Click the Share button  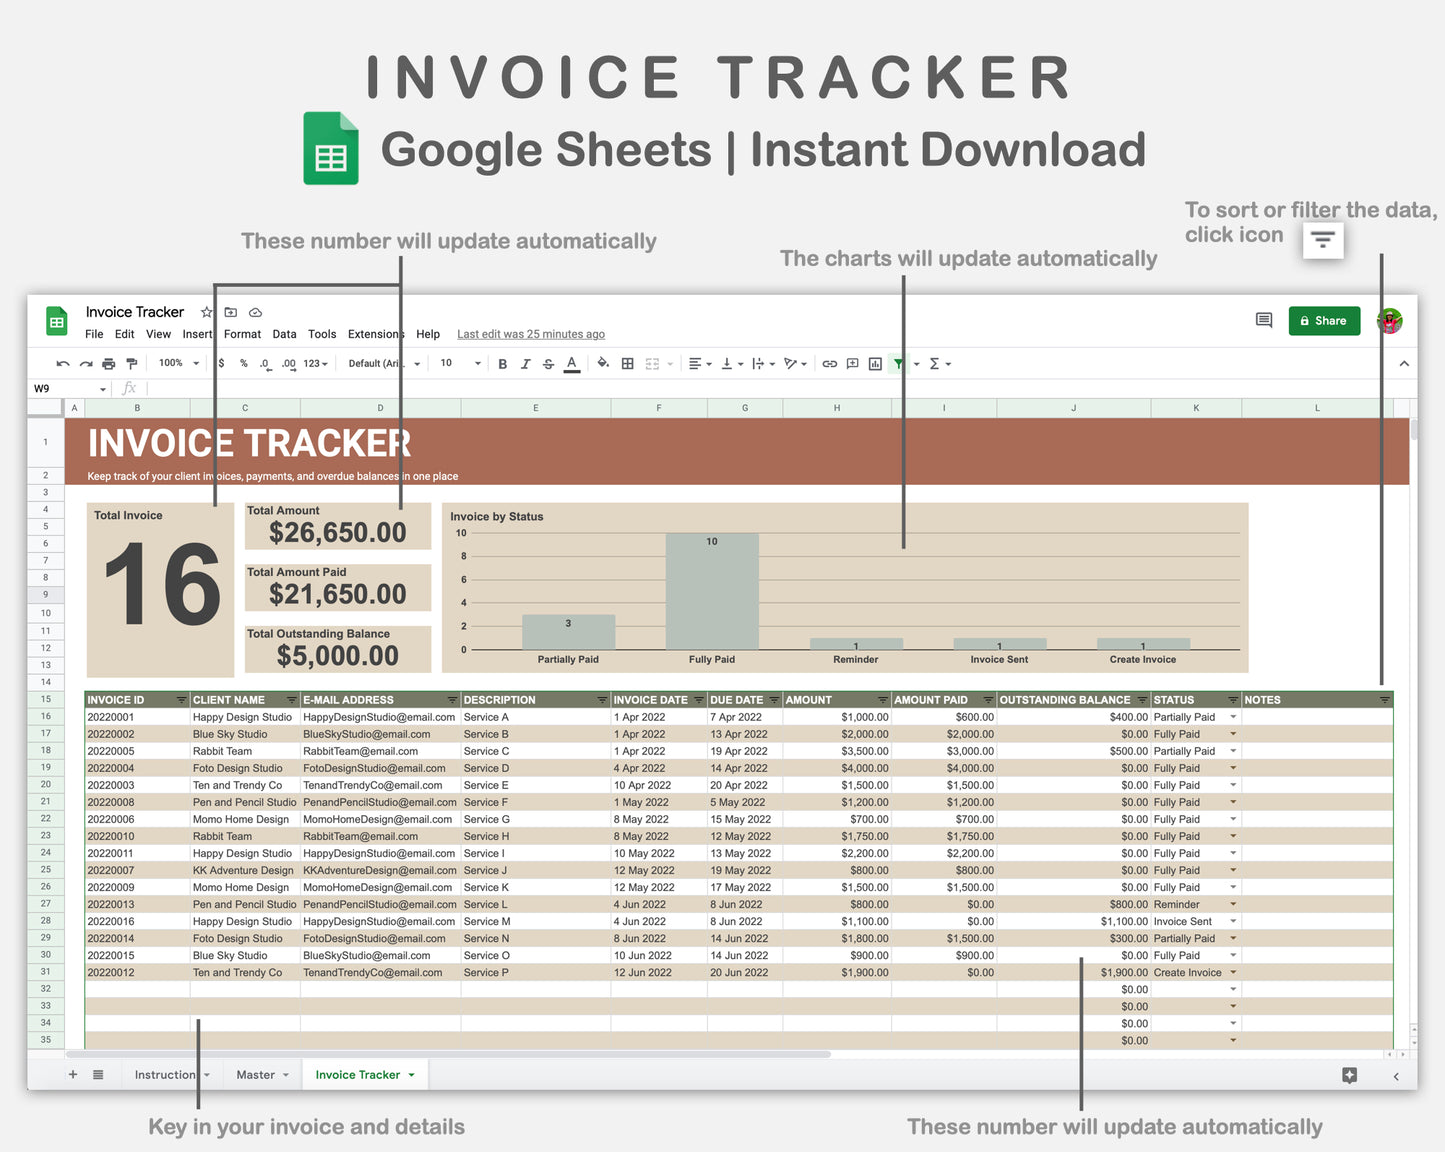point(1324,320)
